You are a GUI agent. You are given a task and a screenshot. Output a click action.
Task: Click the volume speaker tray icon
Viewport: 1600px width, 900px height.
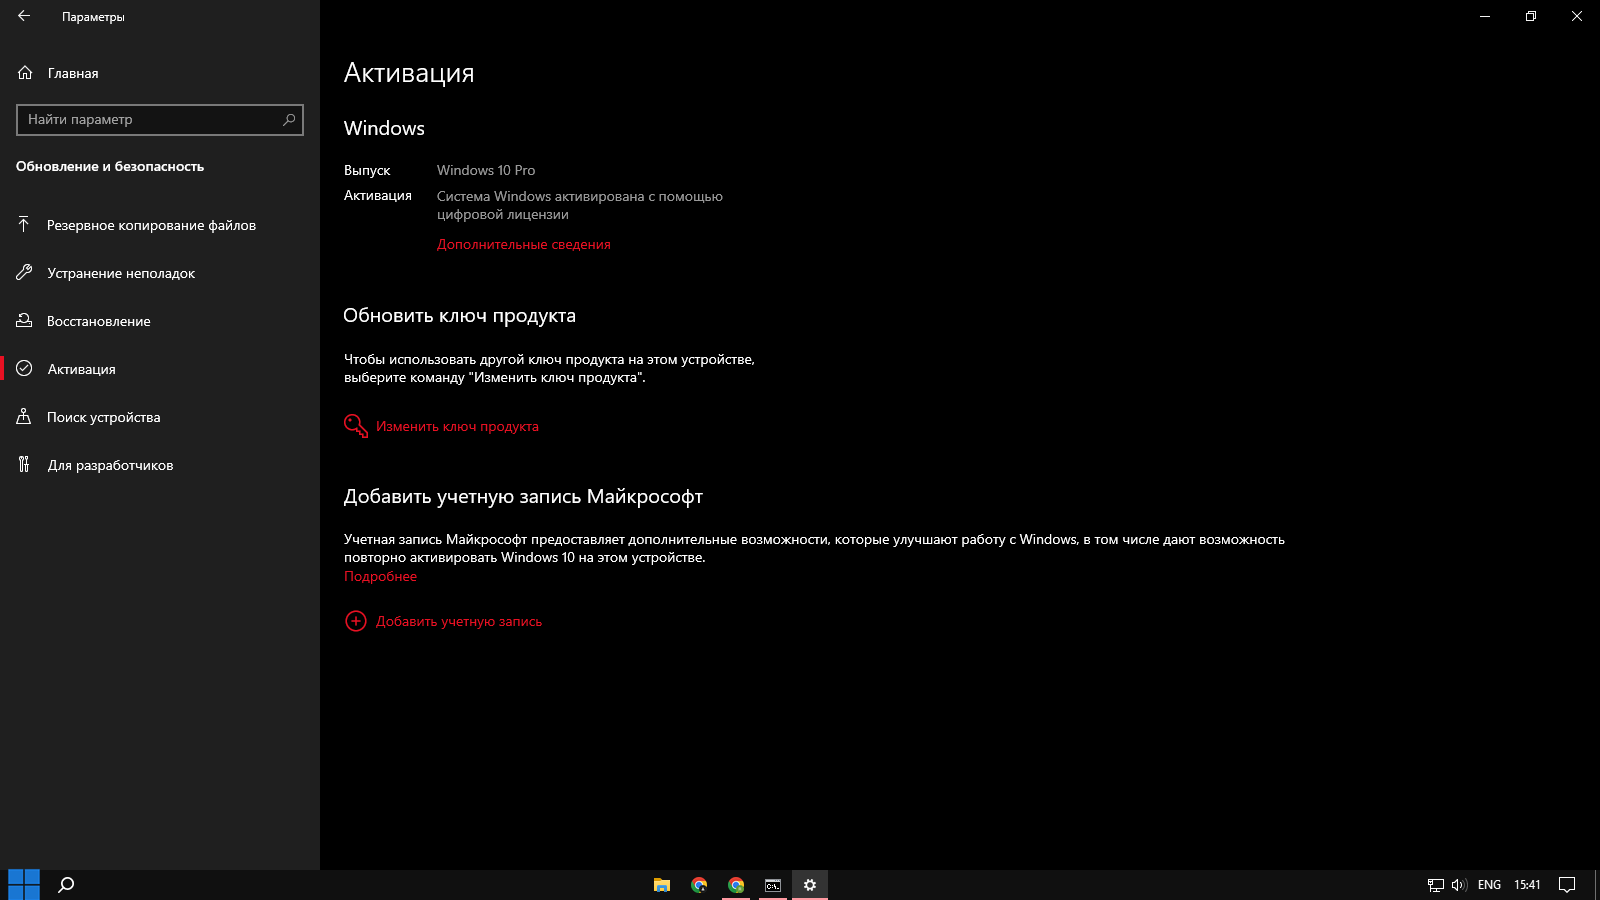pos(1459,885)
